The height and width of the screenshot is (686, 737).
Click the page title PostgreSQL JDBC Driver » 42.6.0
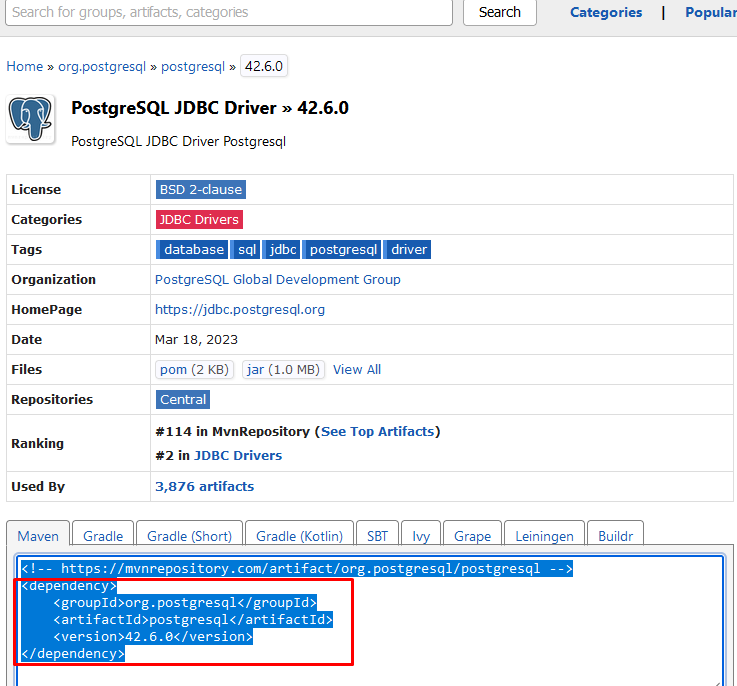pyautogui.click(x=210, y=108)
